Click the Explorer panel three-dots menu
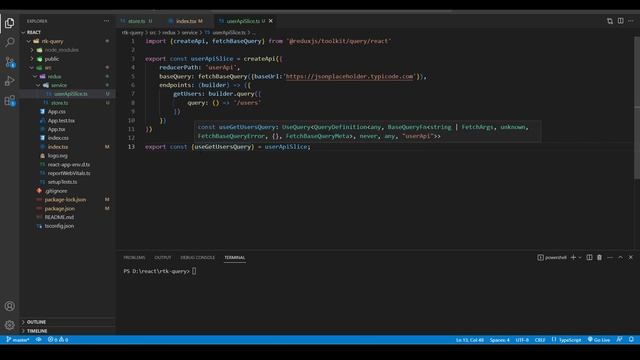This screenshot has width=640, height=360. click(107, 21)
